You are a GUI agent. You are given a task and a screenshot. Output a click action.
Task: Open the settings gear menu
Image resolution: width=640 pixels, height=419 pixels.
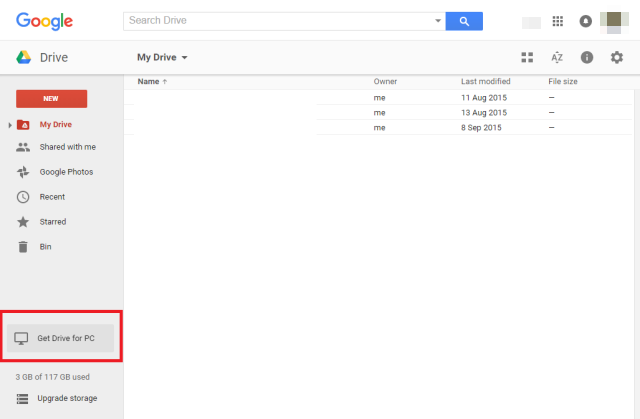617,57
